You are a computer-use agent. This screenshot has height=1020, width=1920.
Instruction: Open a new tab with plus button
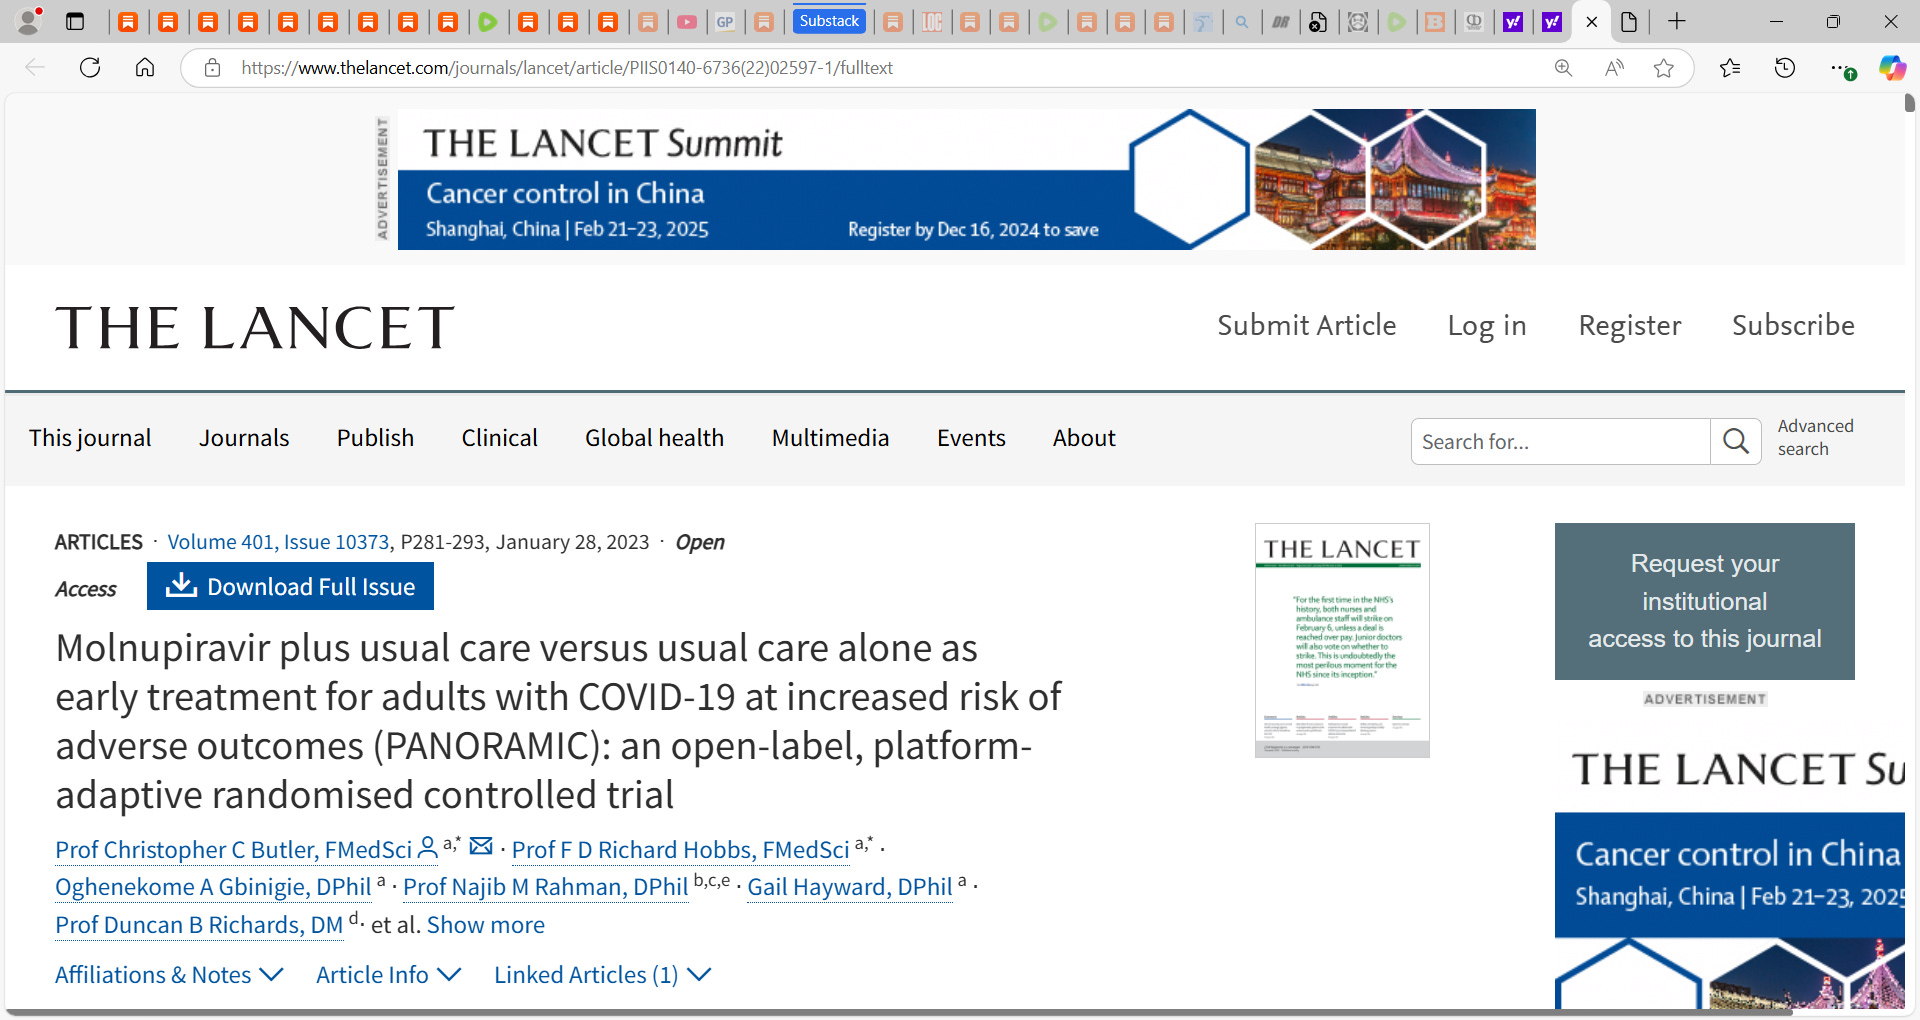click(x=1677, y=21)
